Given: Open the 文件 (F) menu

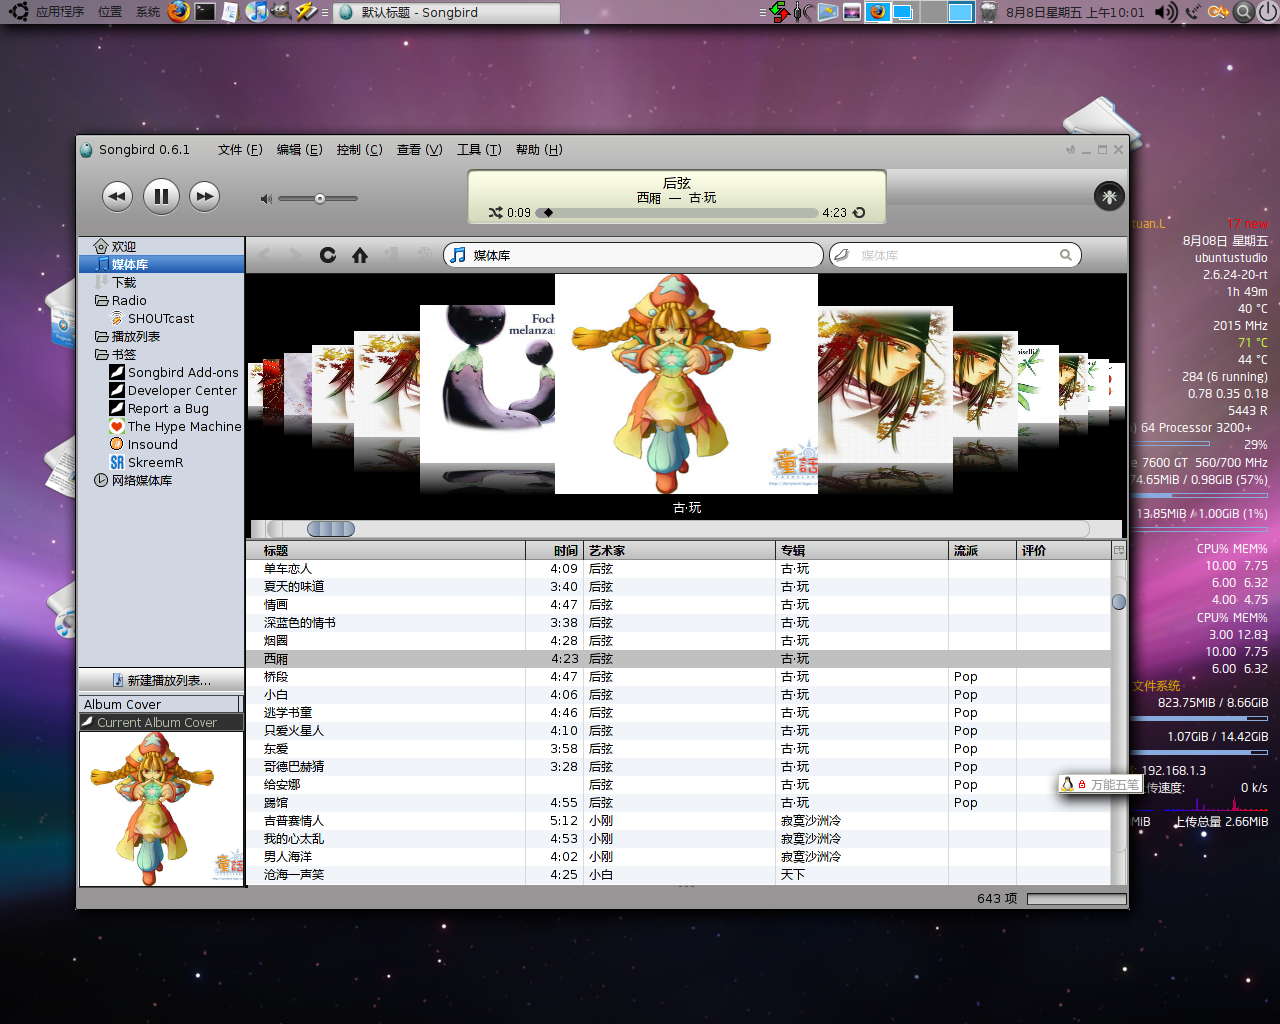Looking at the screenshot, I should 240,150.
